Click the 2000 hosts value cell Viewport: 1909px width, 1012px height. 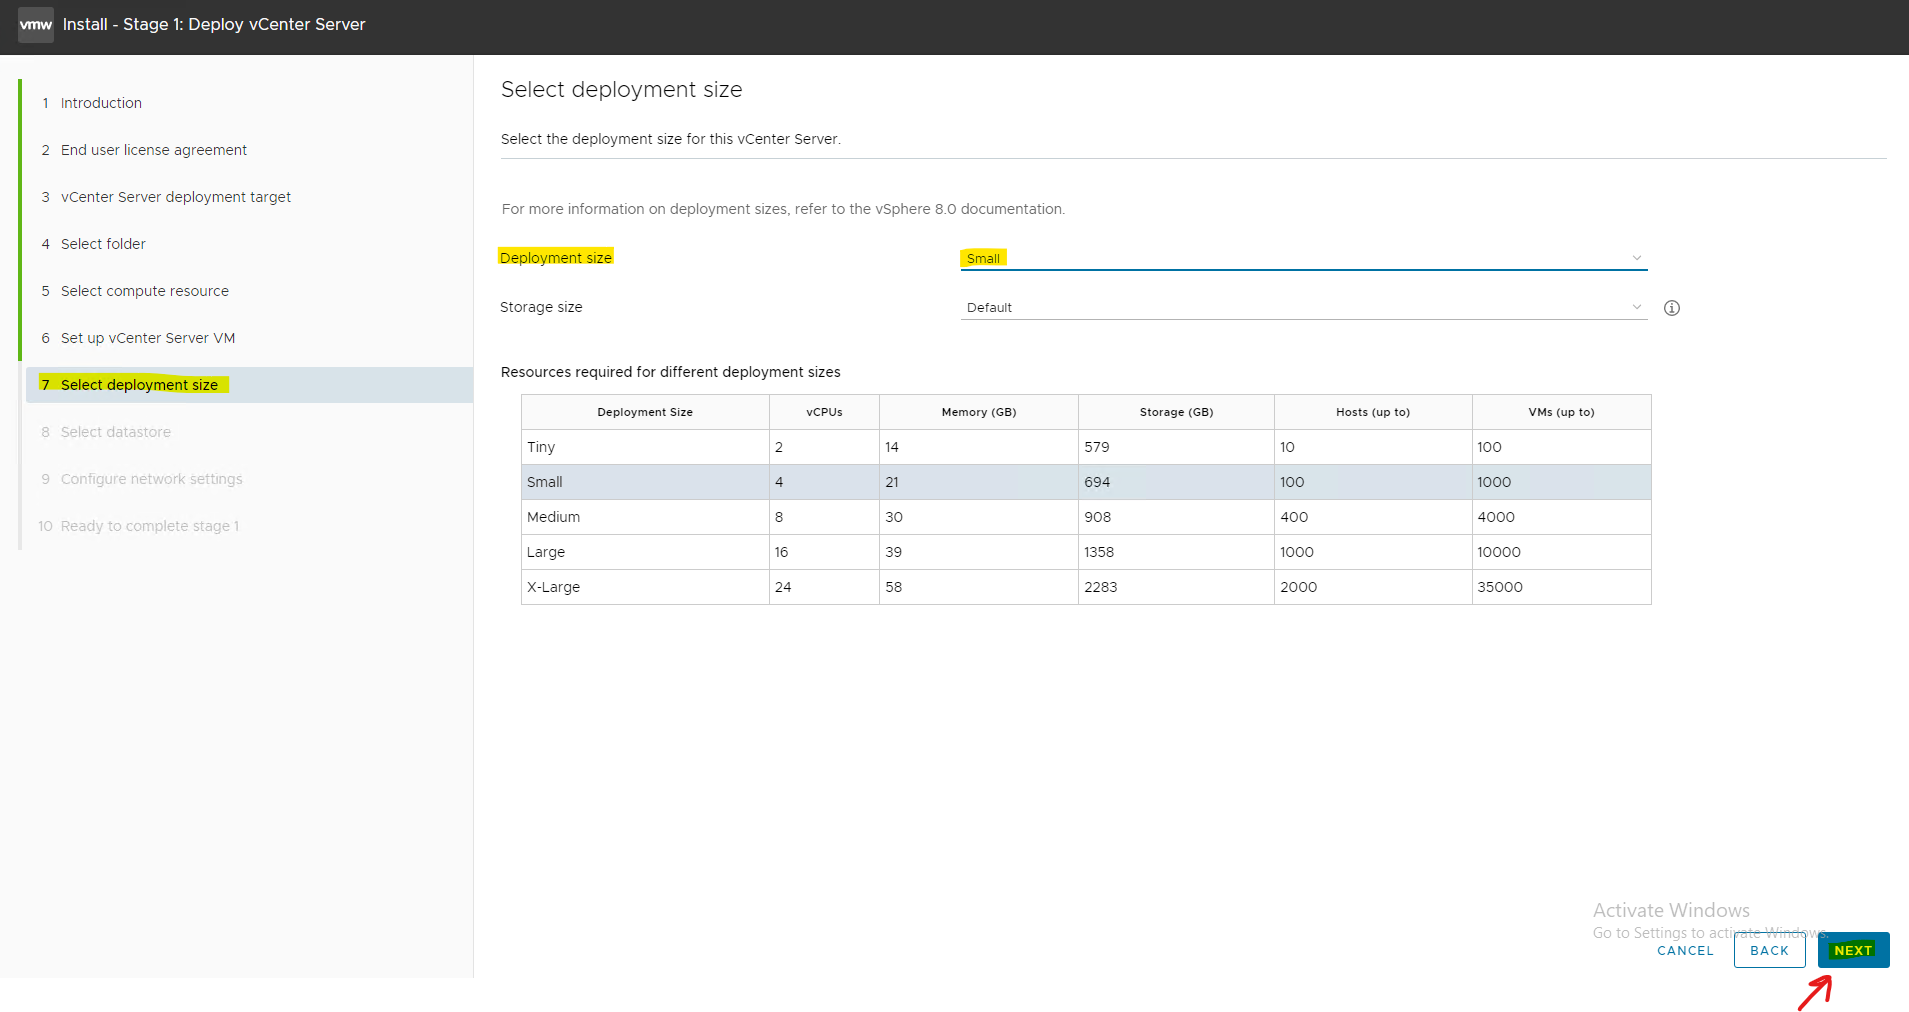(1373, 587)
